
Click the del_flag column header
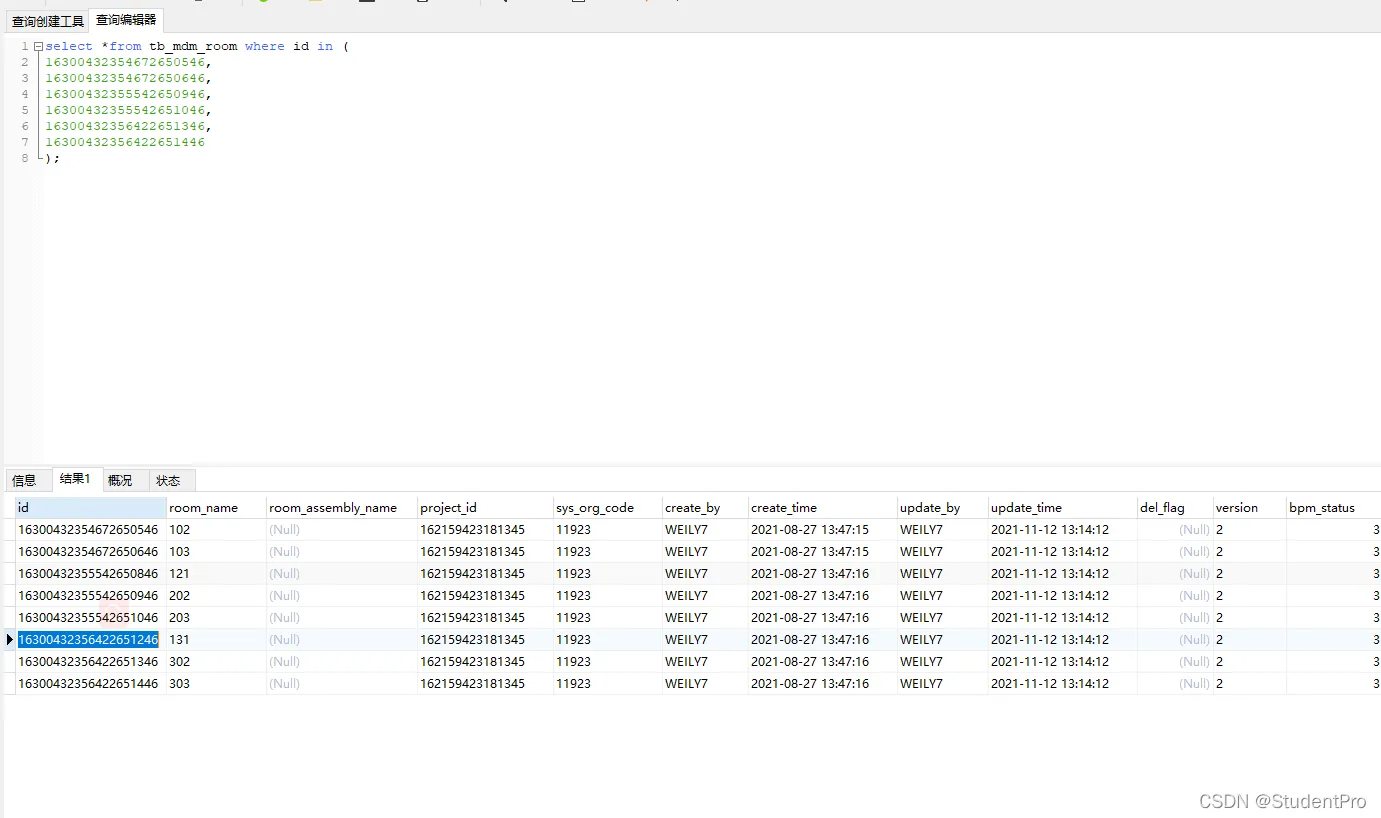(x=1175, y=508)
